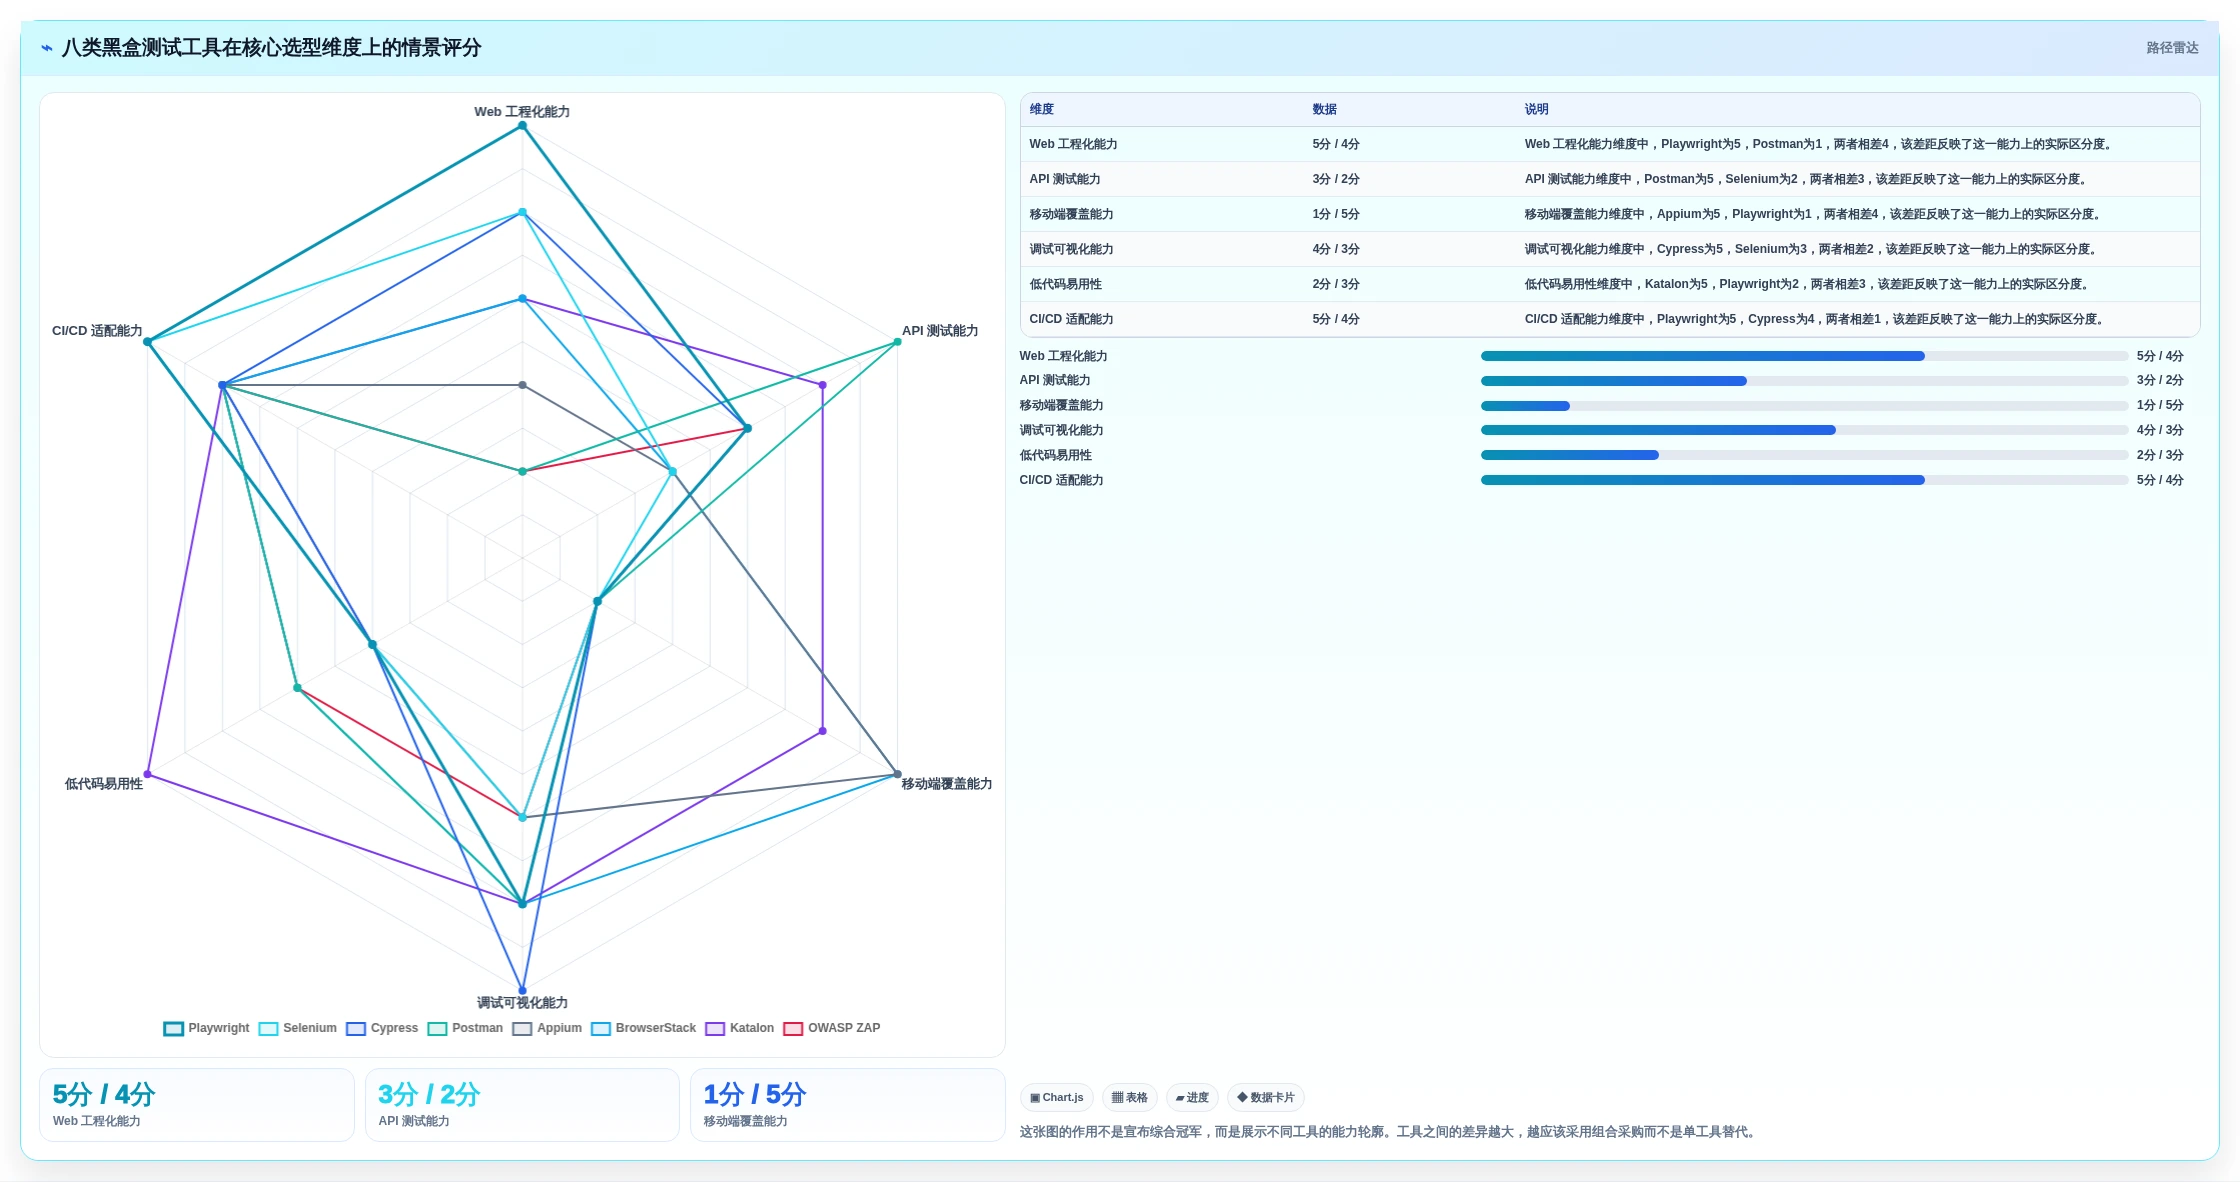Click the 调试可视化能力 progress bar
The image size is (2240, 1182).
point(1804,430)
